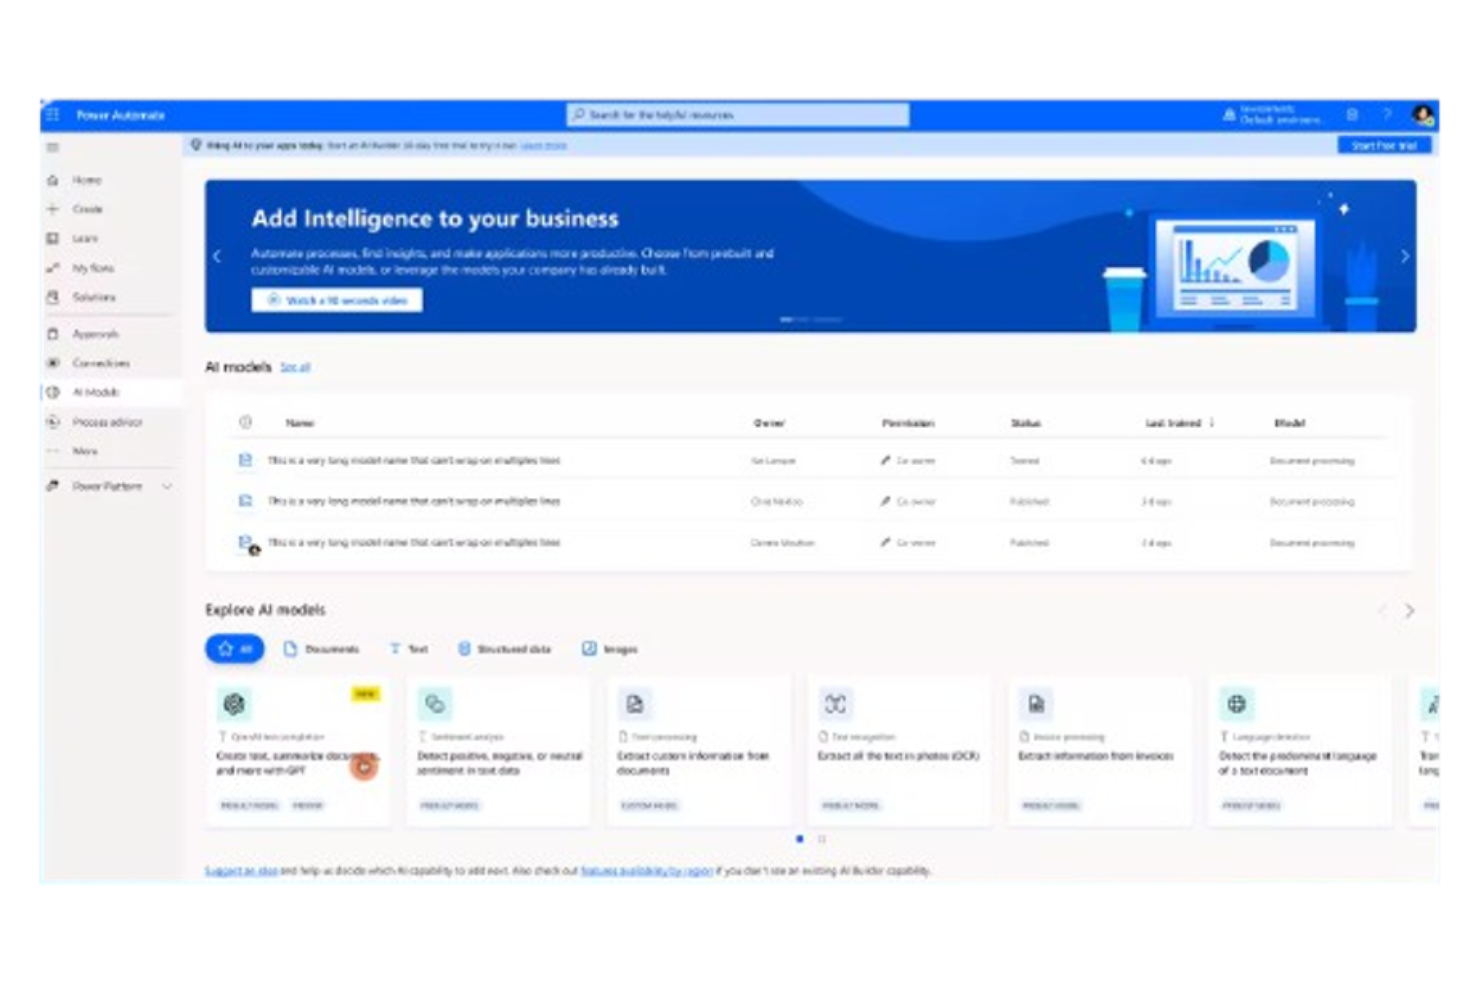Follow the Learn more link in banner
The height and width of the screenshot is (987, 1480).
tap(543, 146)
